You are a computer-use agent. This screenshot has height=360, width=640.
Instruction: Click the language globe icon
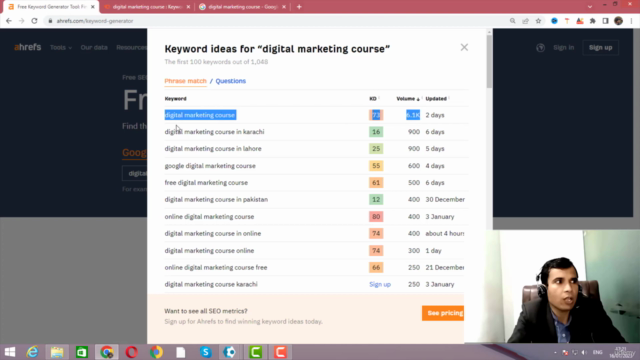point(540,48)
